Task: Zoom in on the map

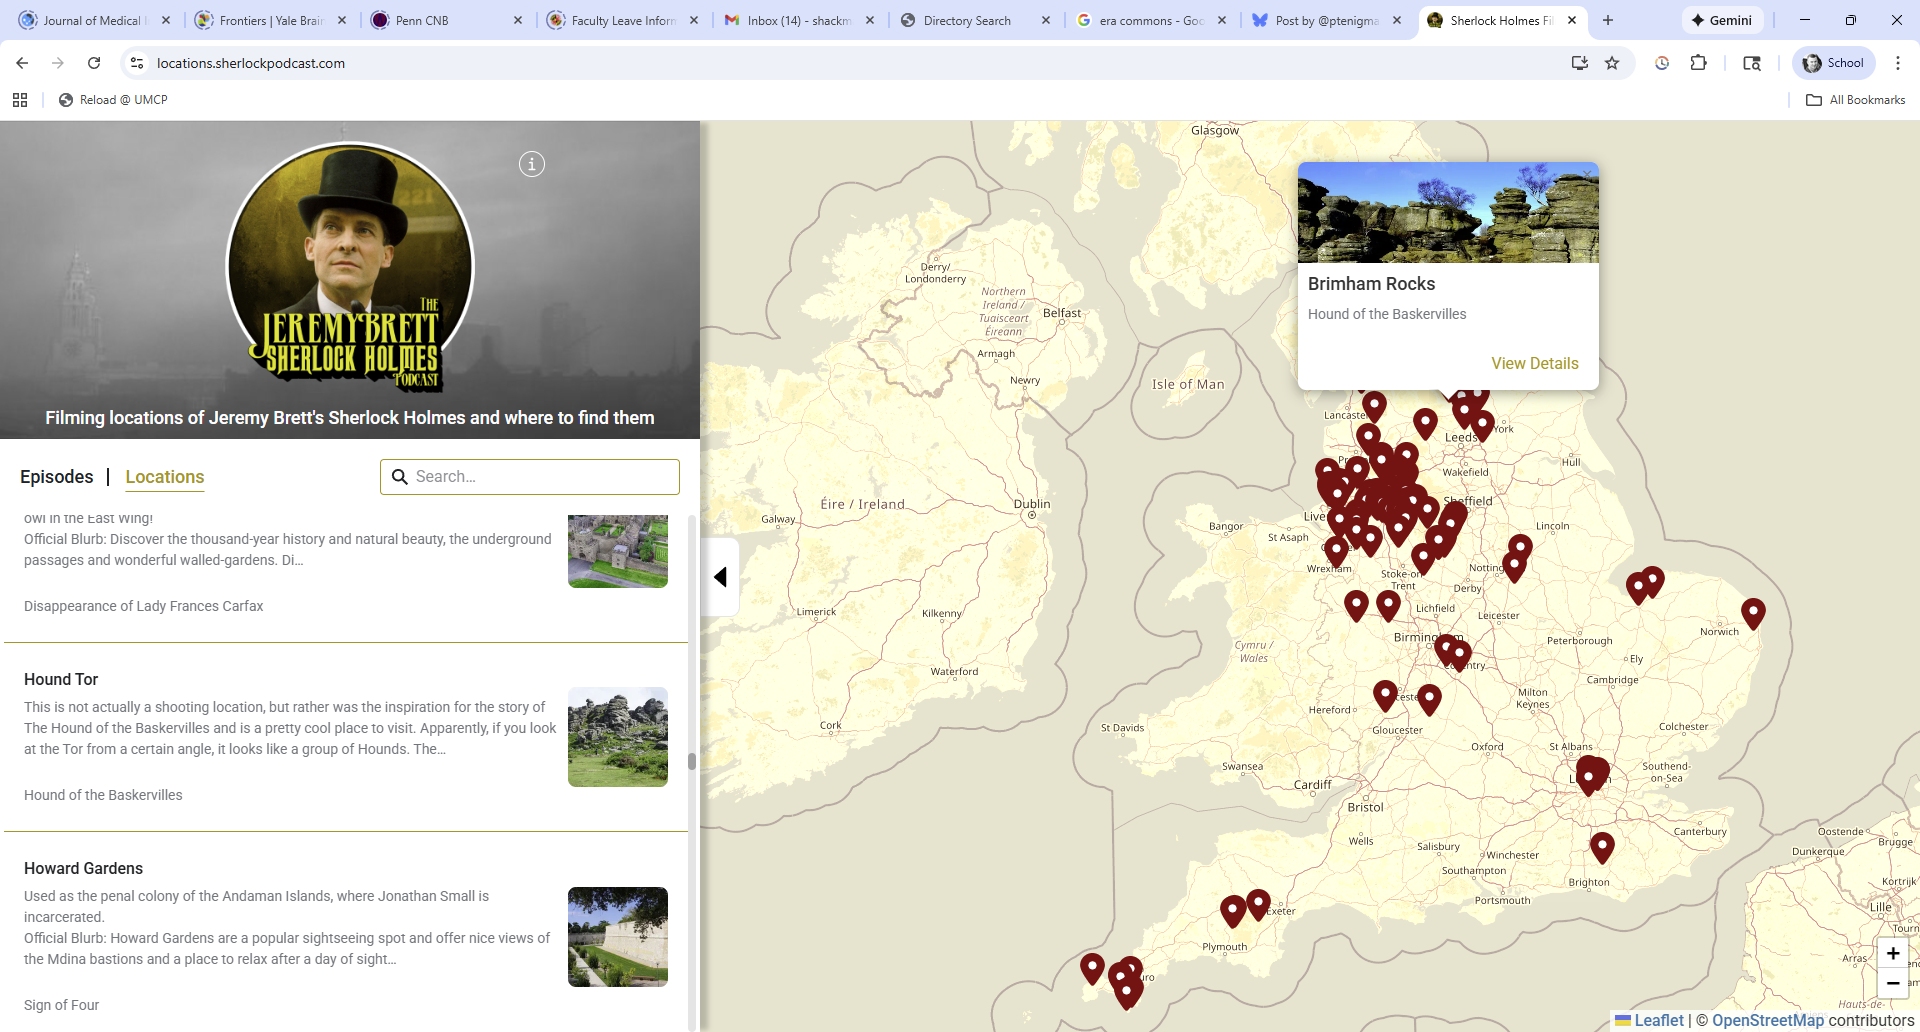Action: 1892,953
